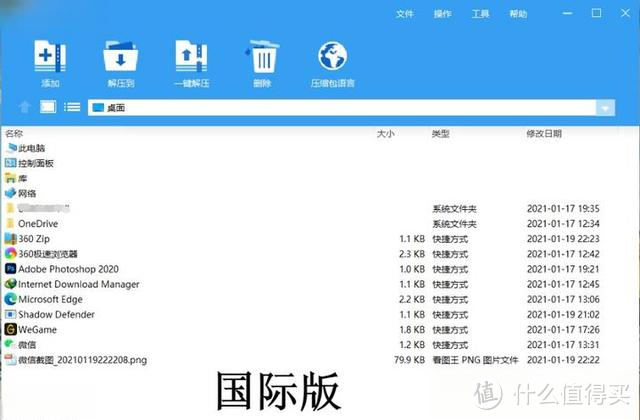Click the 2021-01-19 22:23 date cell
This screenshot has height=420, width=640.
coord(563,238)
